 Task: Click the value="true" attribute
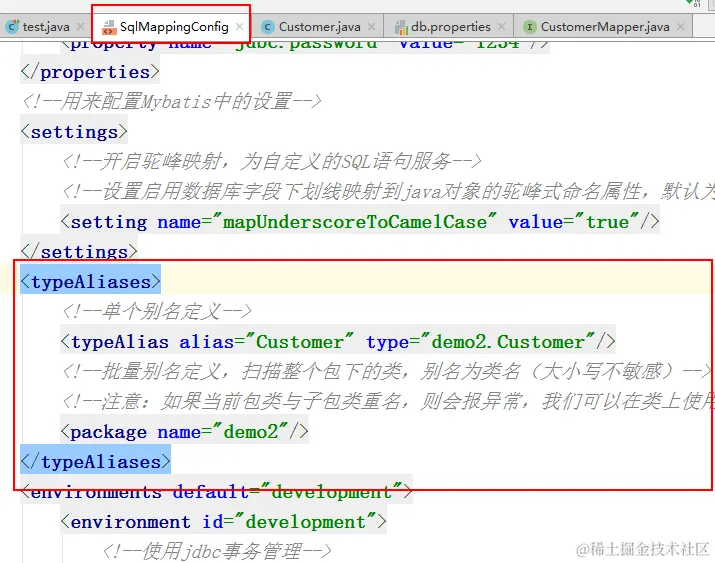point(574,222)
